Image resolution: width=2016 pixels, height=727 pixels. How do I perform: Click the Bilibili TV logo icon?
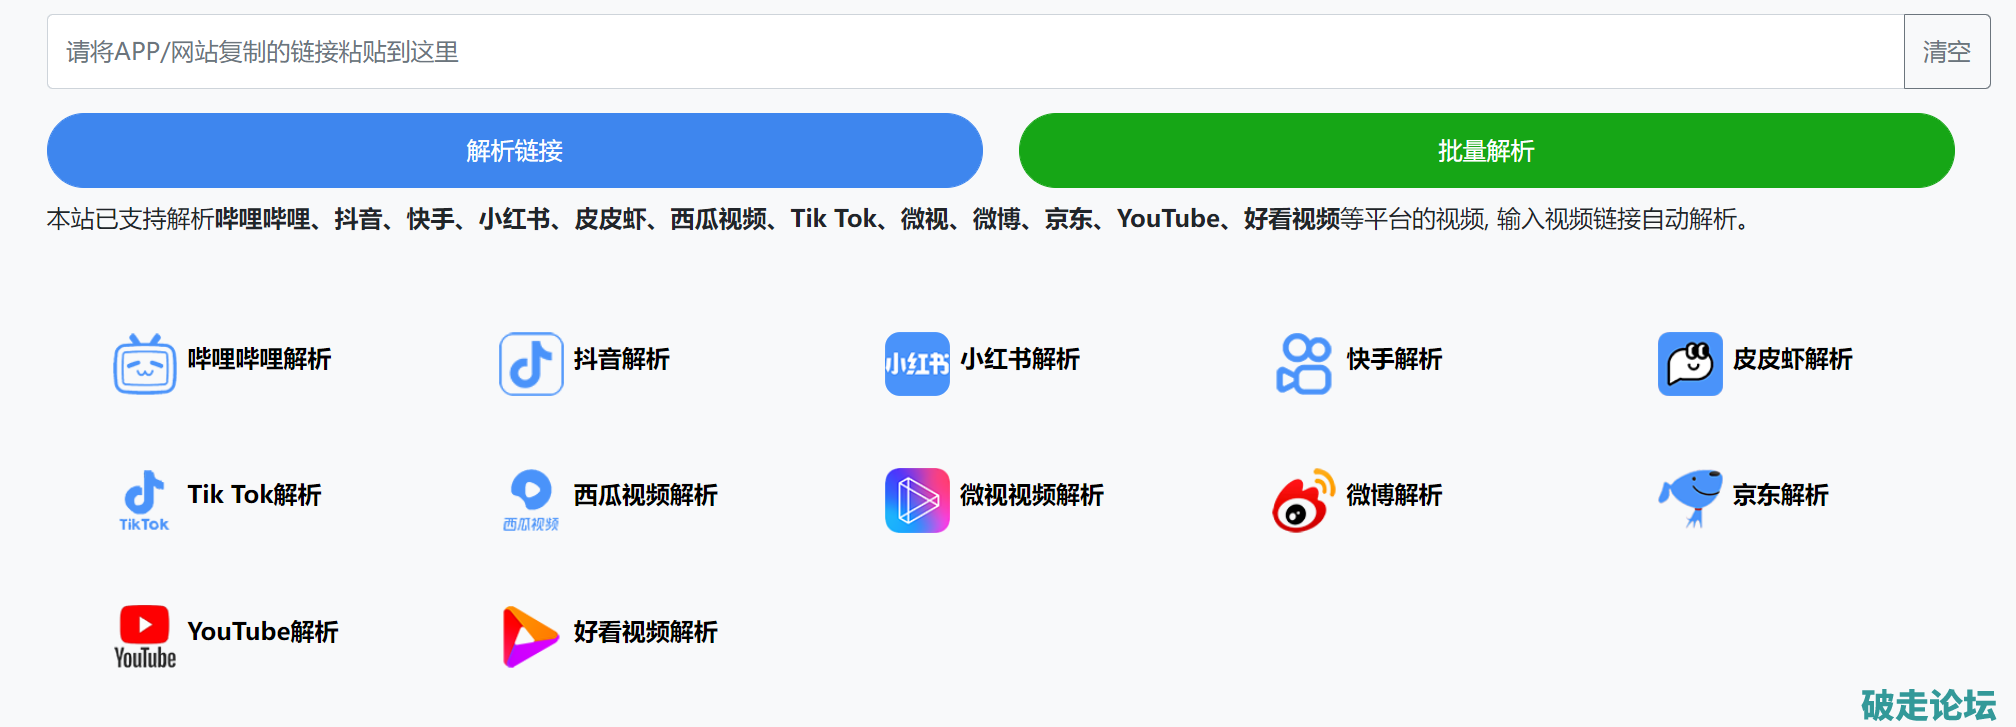[x=145, y=364]
